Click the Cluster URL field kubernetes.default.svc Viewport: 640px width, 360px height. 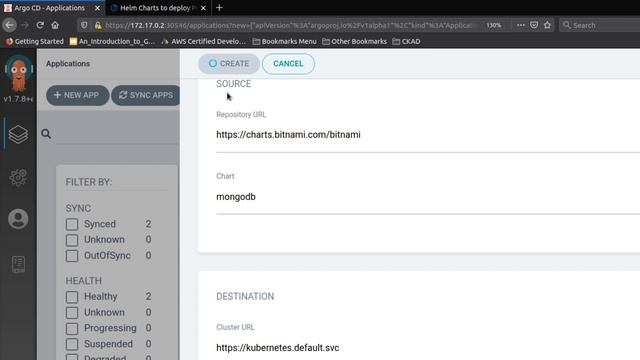(x=428, y=348)
